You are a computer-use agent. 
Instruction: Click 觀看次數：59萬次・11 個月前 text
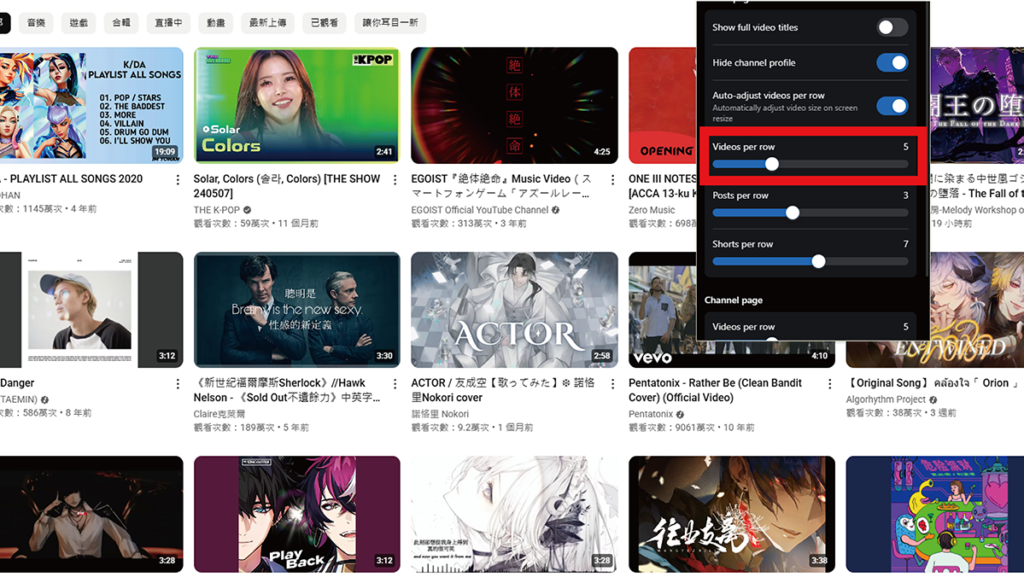[256, 224]
